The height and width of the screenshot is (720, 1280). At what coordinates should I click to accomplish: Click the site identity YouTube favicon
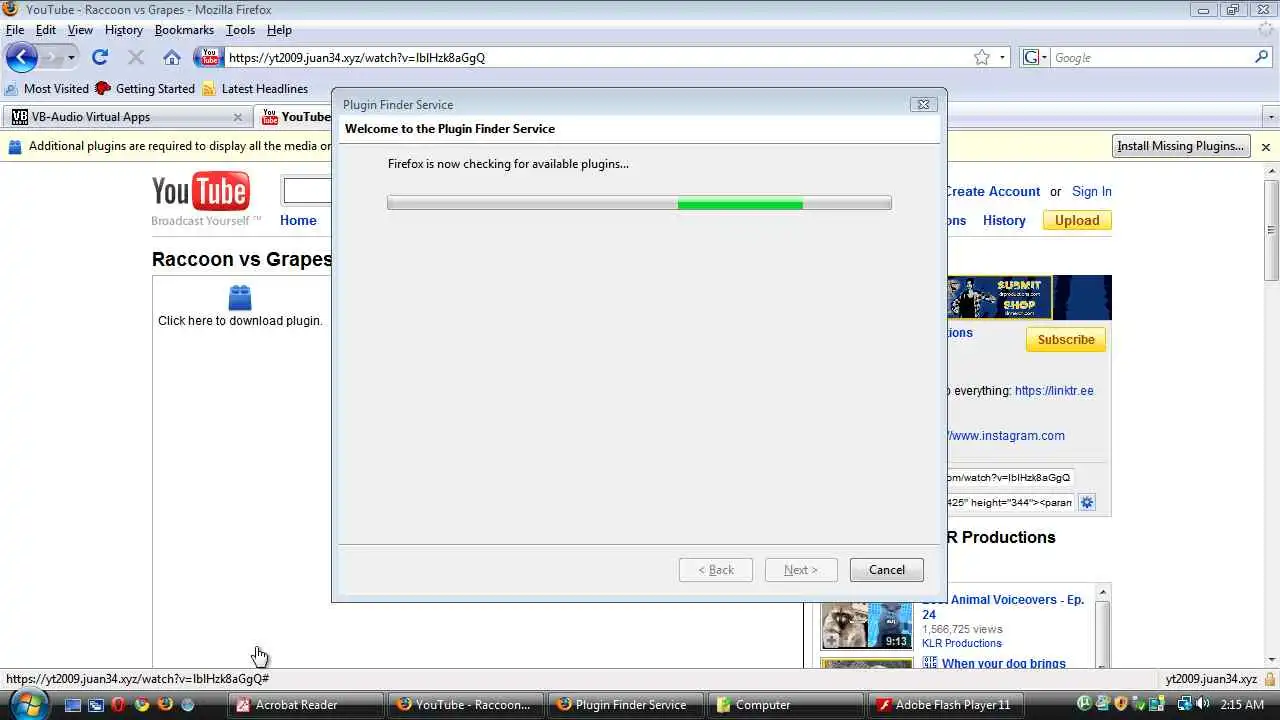click(208, 57)
